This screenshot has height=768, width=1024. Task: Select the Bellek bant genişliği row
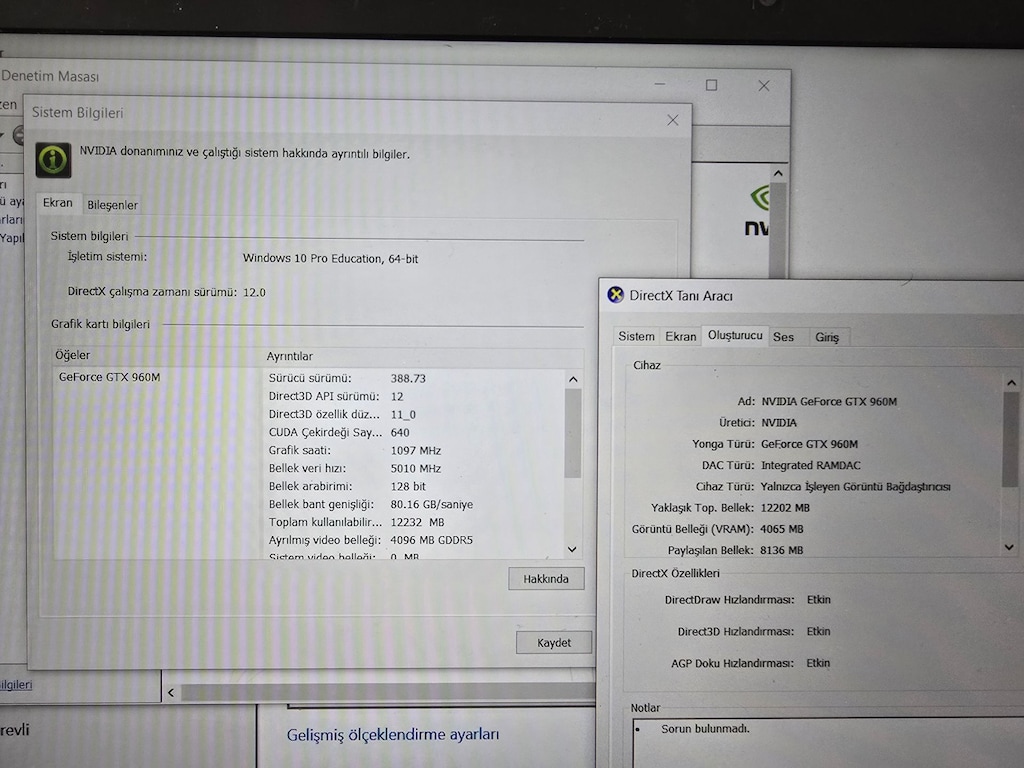point(414,504)
